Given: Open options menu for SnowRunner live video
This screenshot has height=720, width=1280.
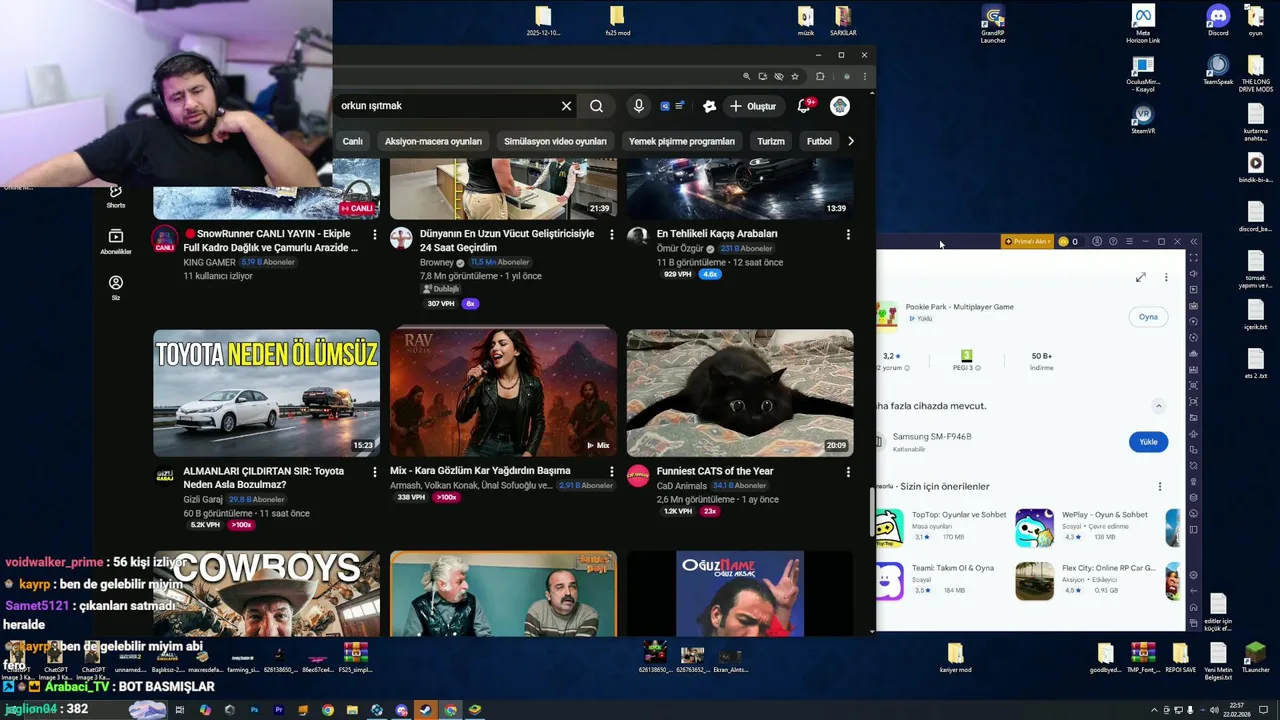Looking at the screenshot, I should coord(375,234).
